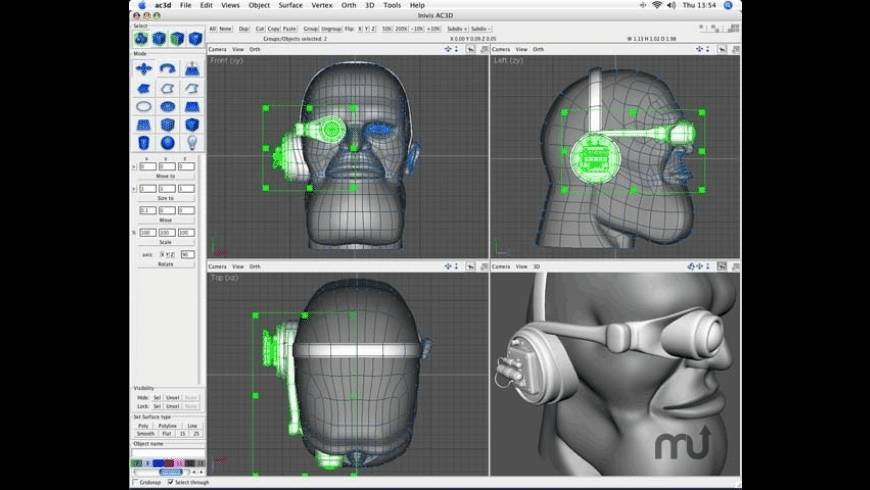Set surfaces to single-sided 1S

coord(182,433)
